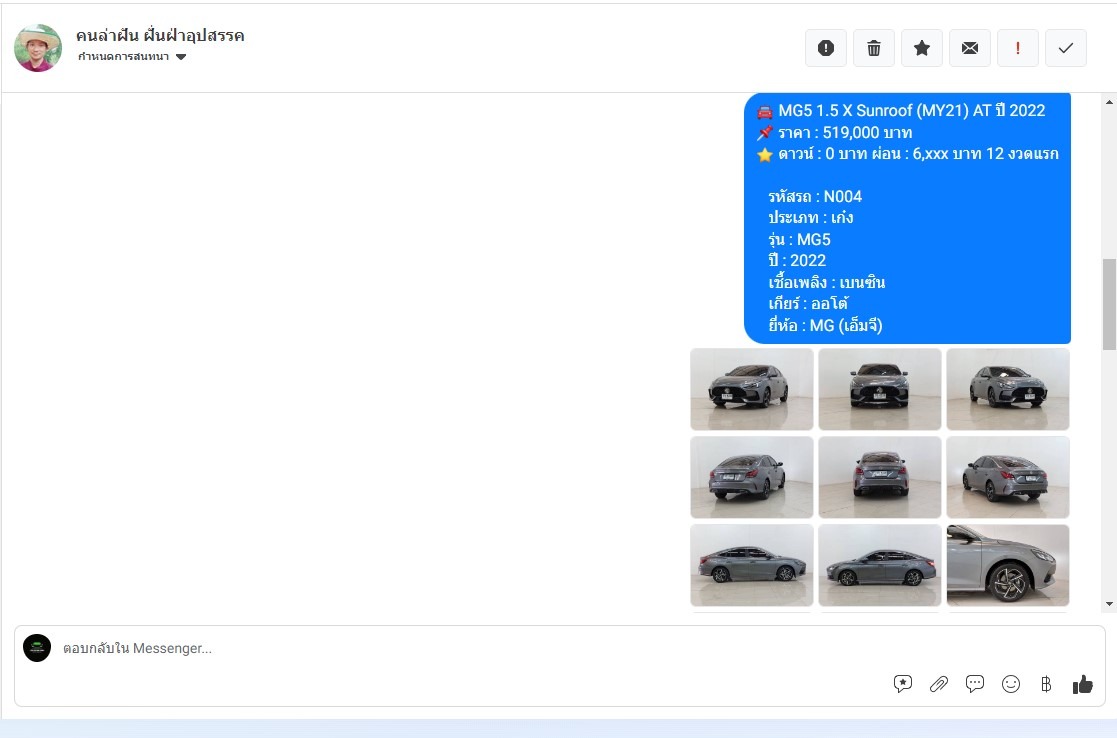Open the left side profile car photo
Image resolution: width=1117 pixels, height=738 pixels.
coord(880,566)
